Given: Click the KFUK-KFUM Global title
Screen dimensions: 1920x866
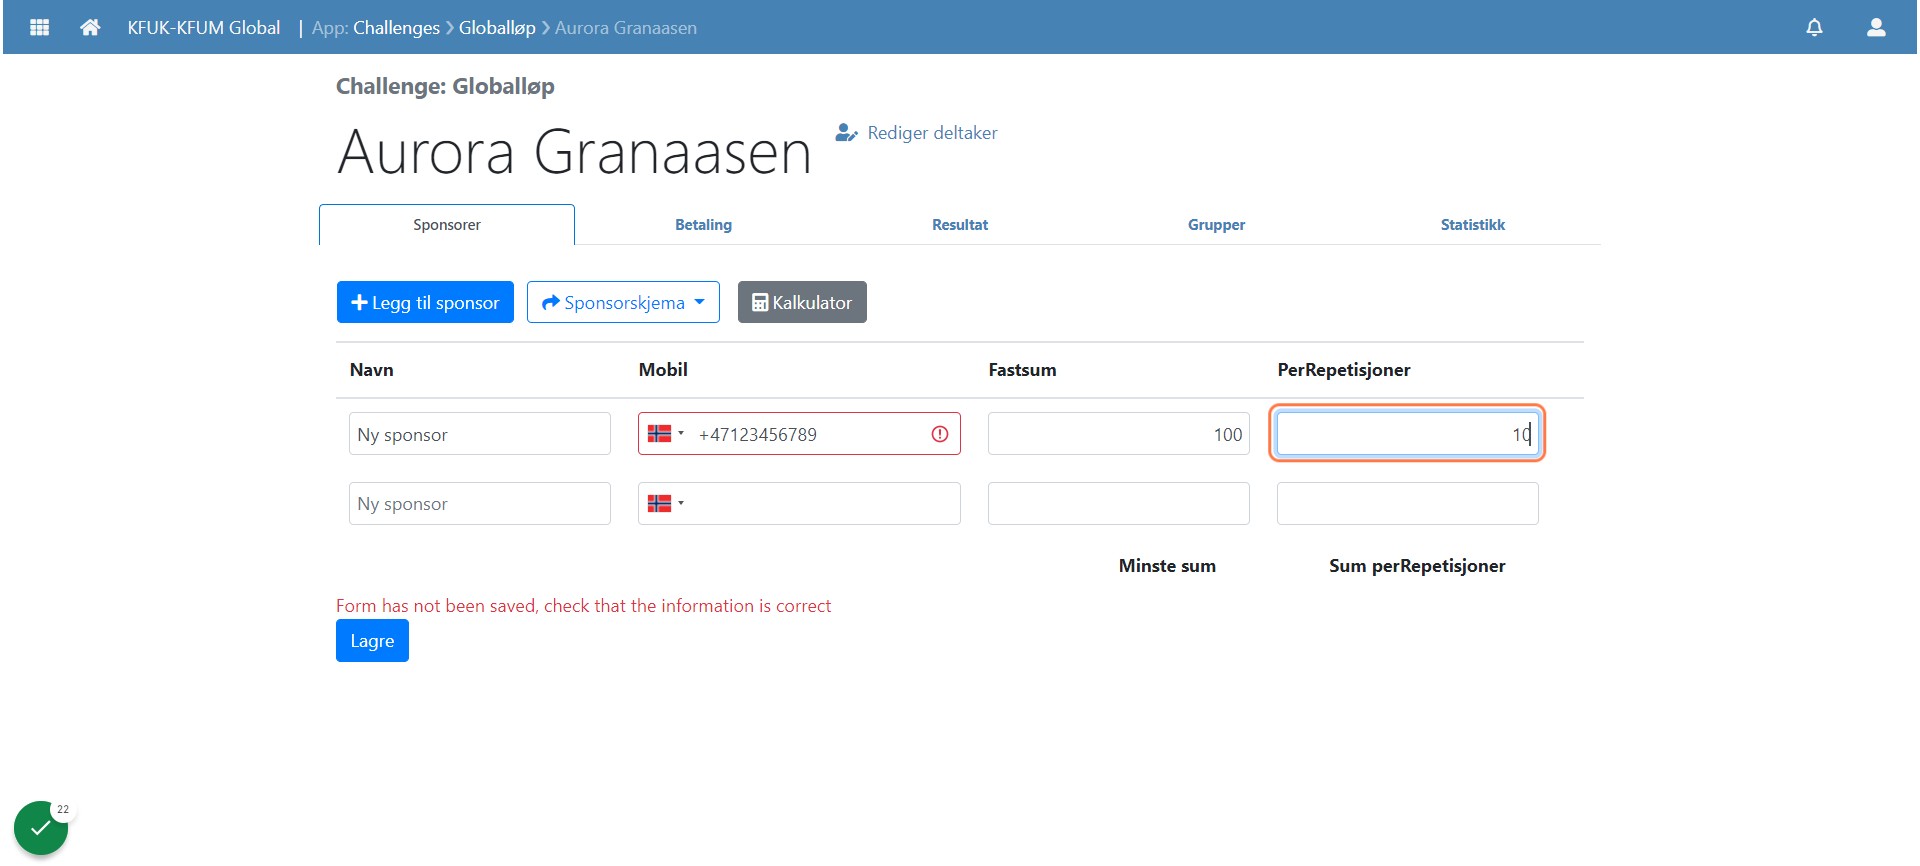Looking at the screenshot, I should click(x=204, y=28).
